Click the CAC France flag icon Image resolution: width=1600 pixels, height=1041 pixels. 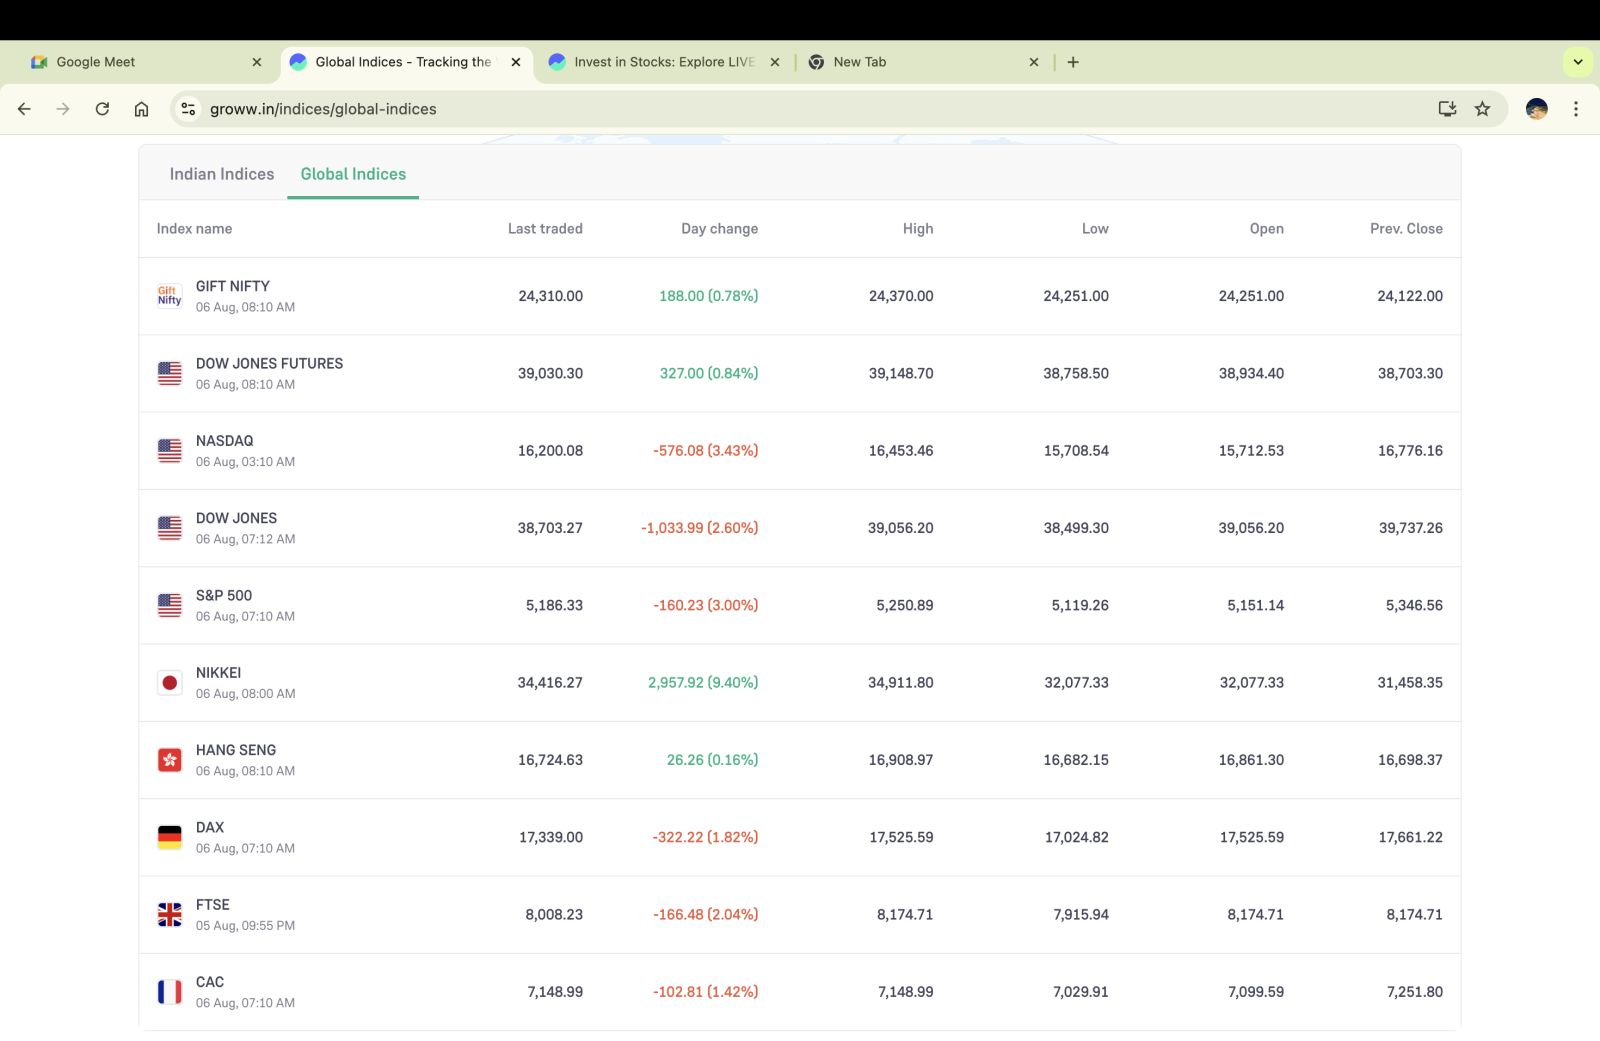tap(170, 992)
